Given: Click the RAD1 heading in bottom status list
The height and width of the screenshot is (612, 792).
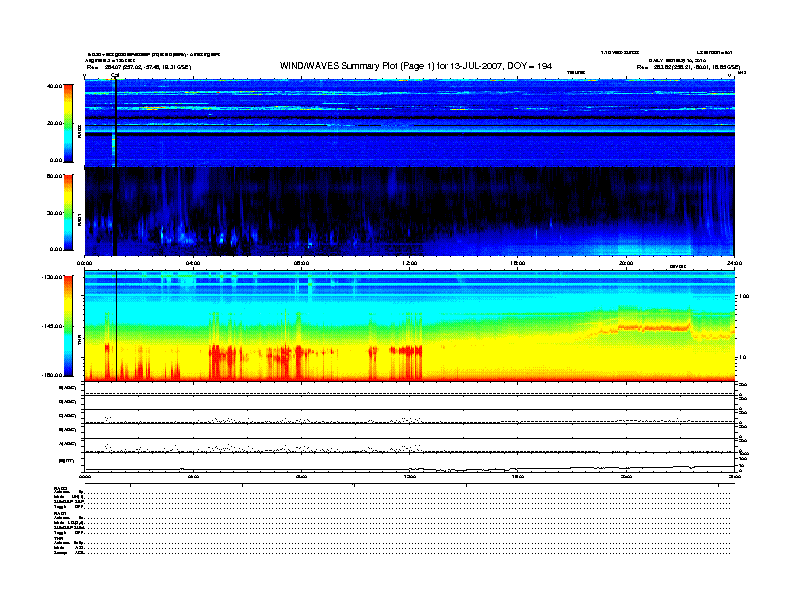Looking at the screenshot, I should pos(61,514).
